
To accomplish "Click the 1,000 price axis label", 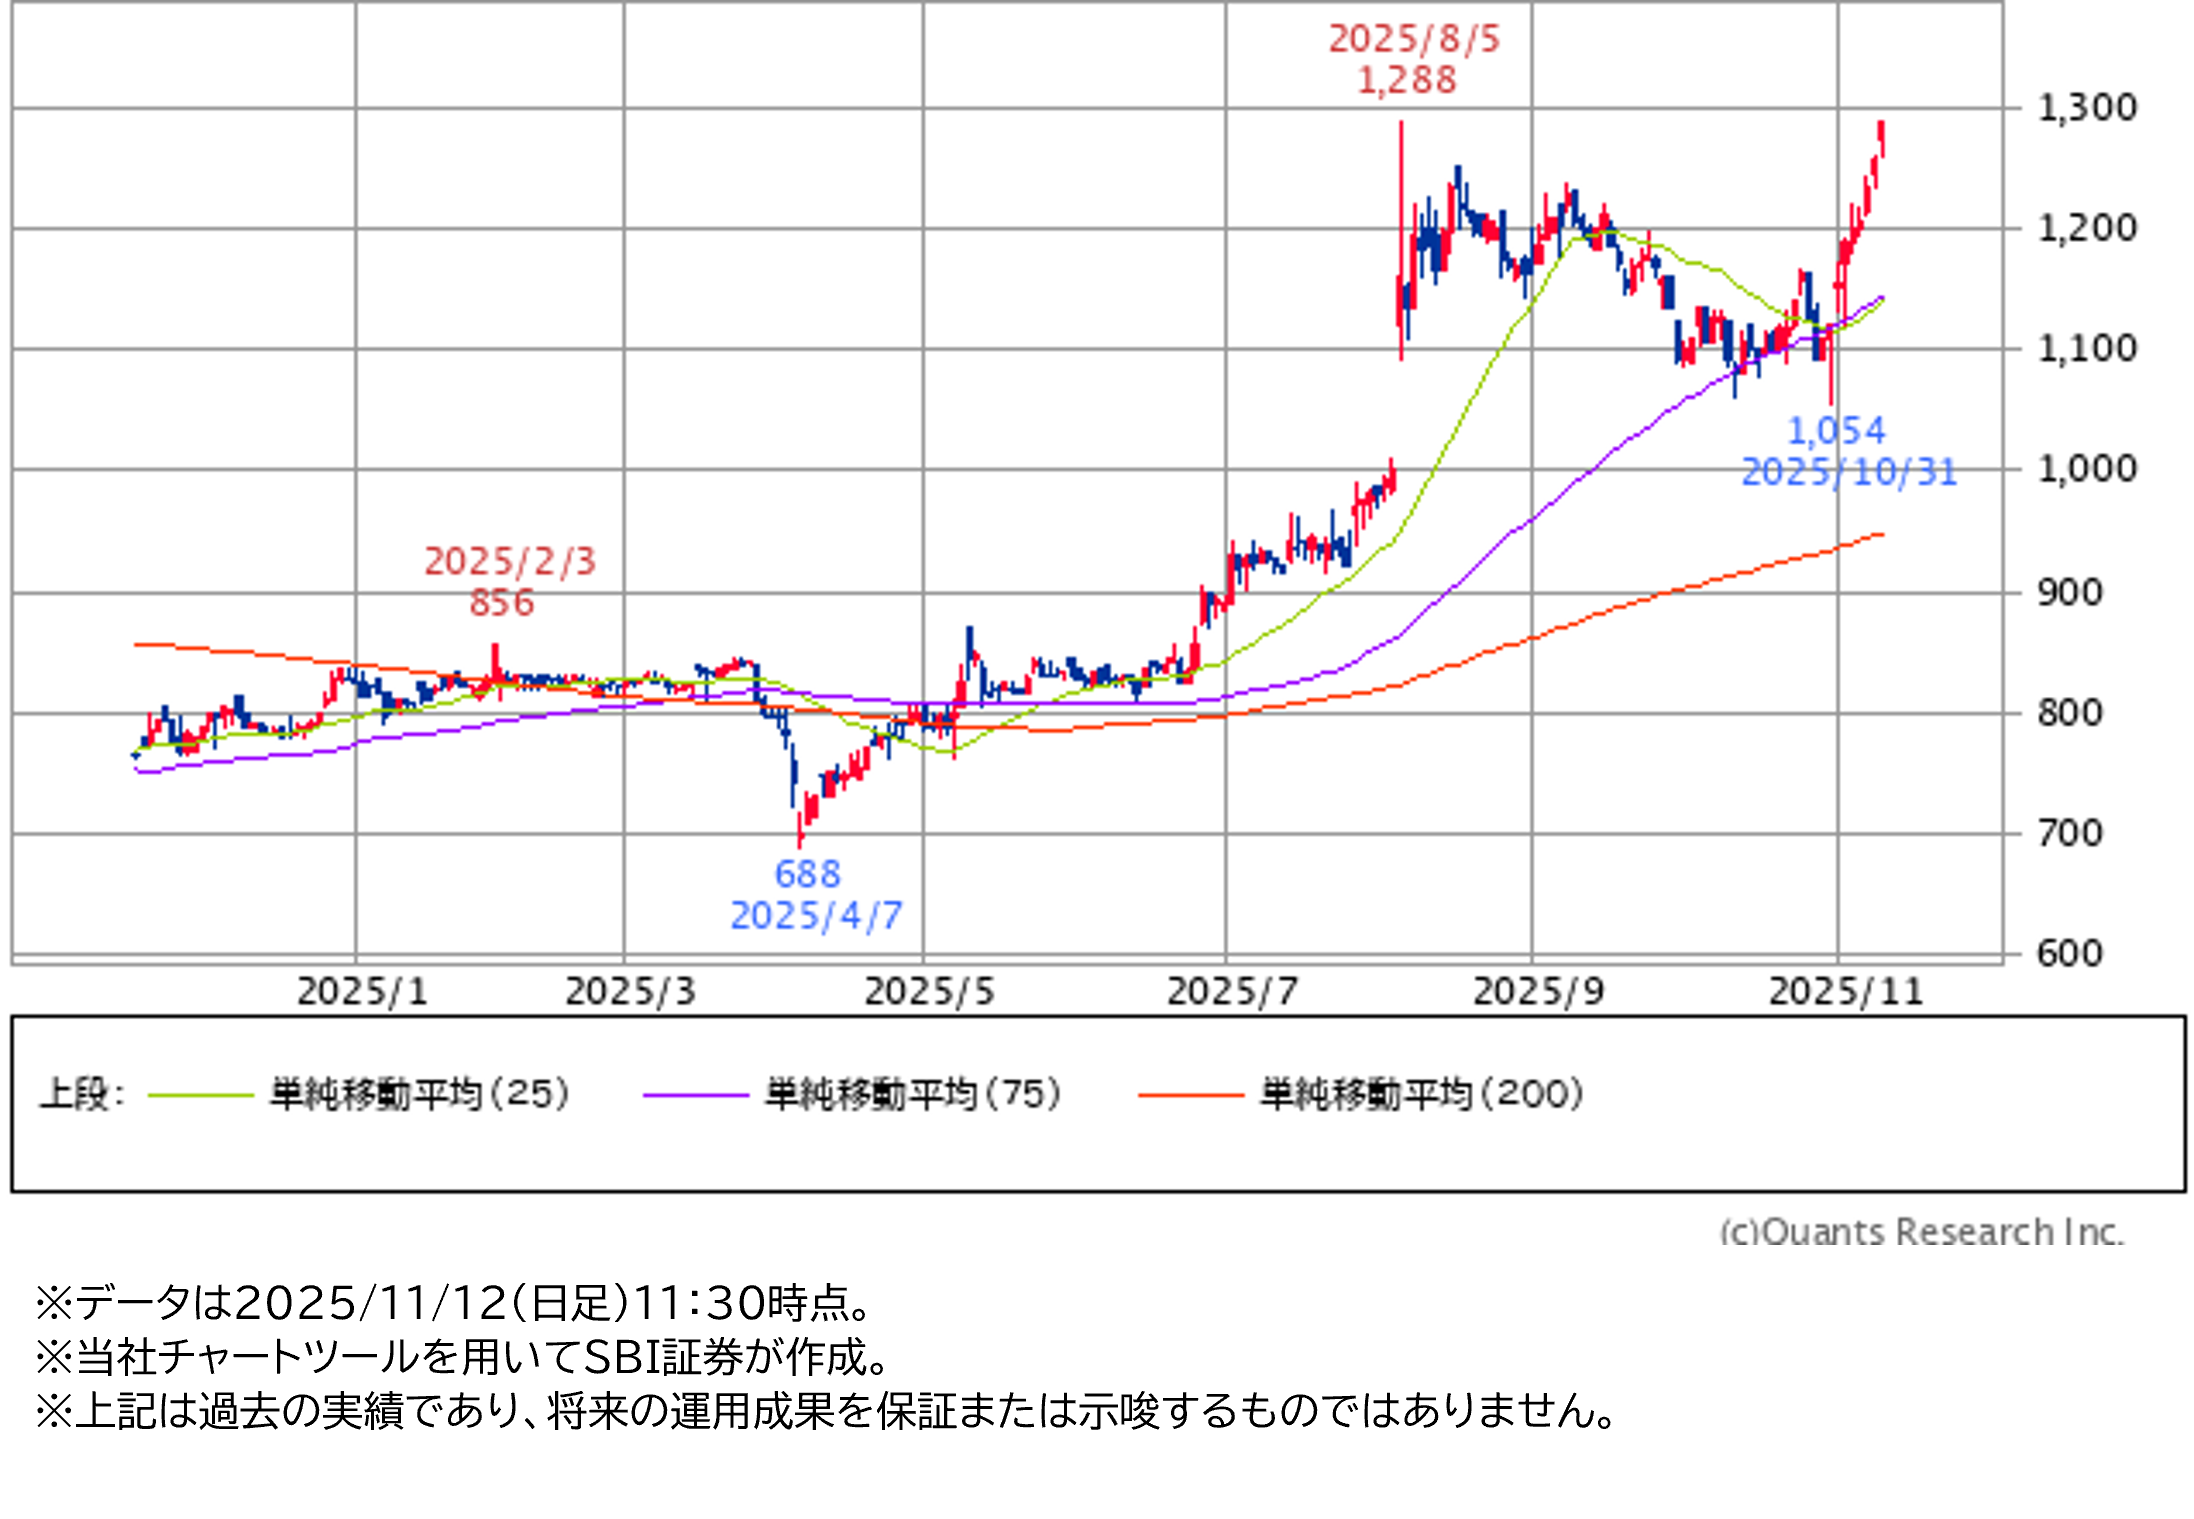I will 2087,469.
